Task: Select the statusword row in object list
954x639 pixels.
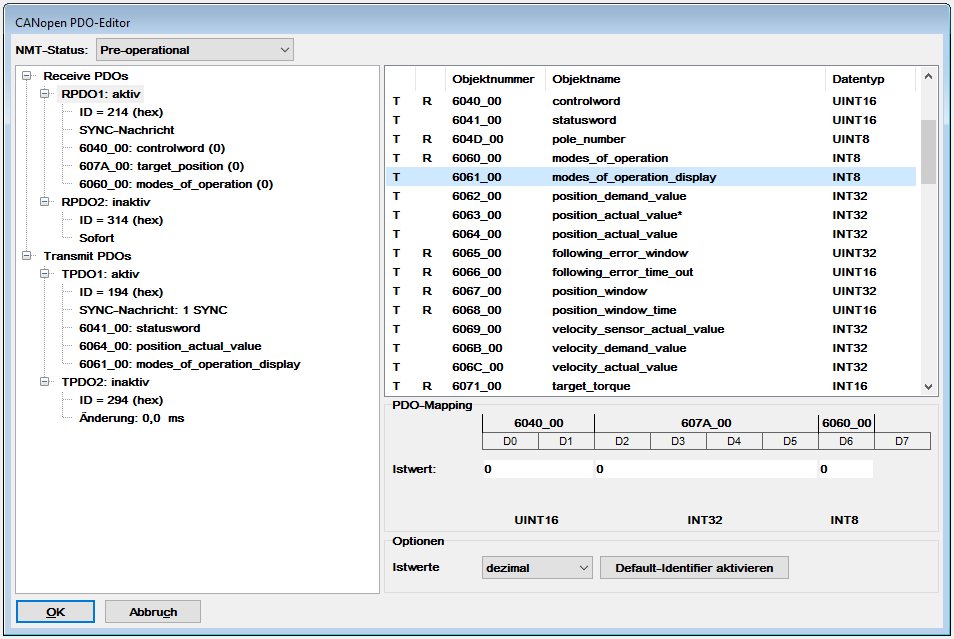Action: 651,120
